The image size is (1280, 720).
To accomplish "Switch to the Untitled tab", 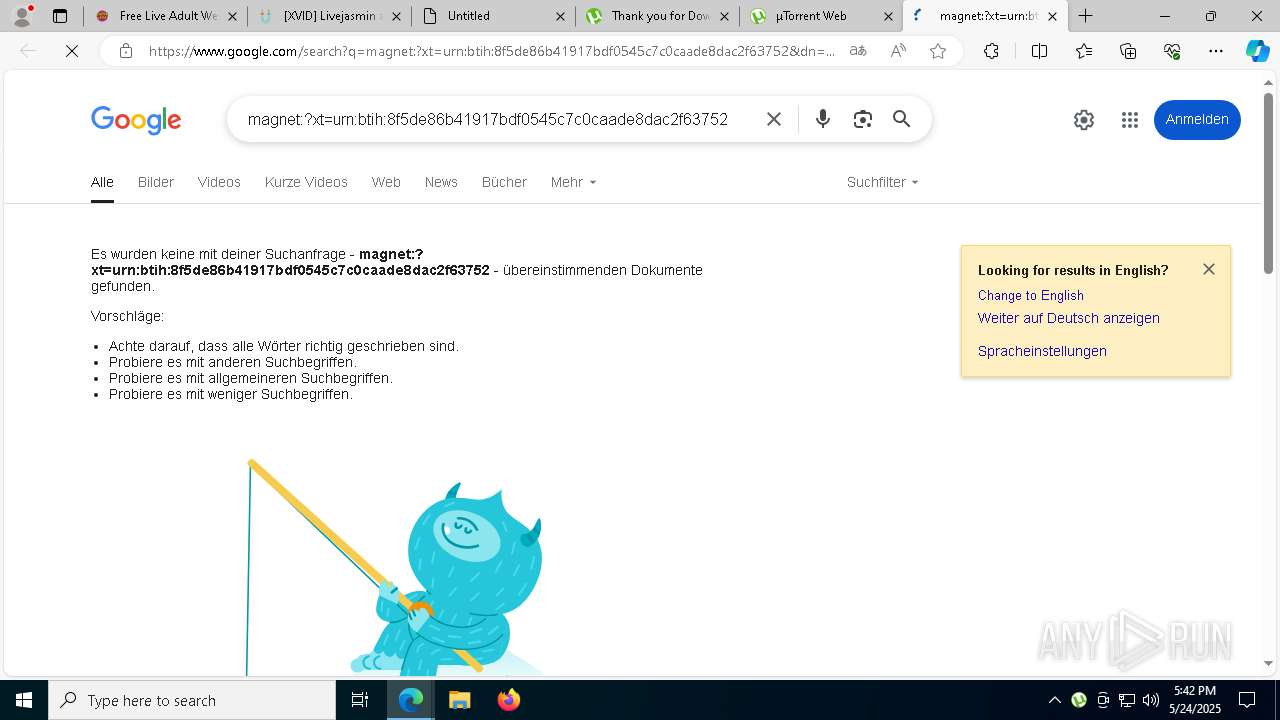I will (492, 16).
